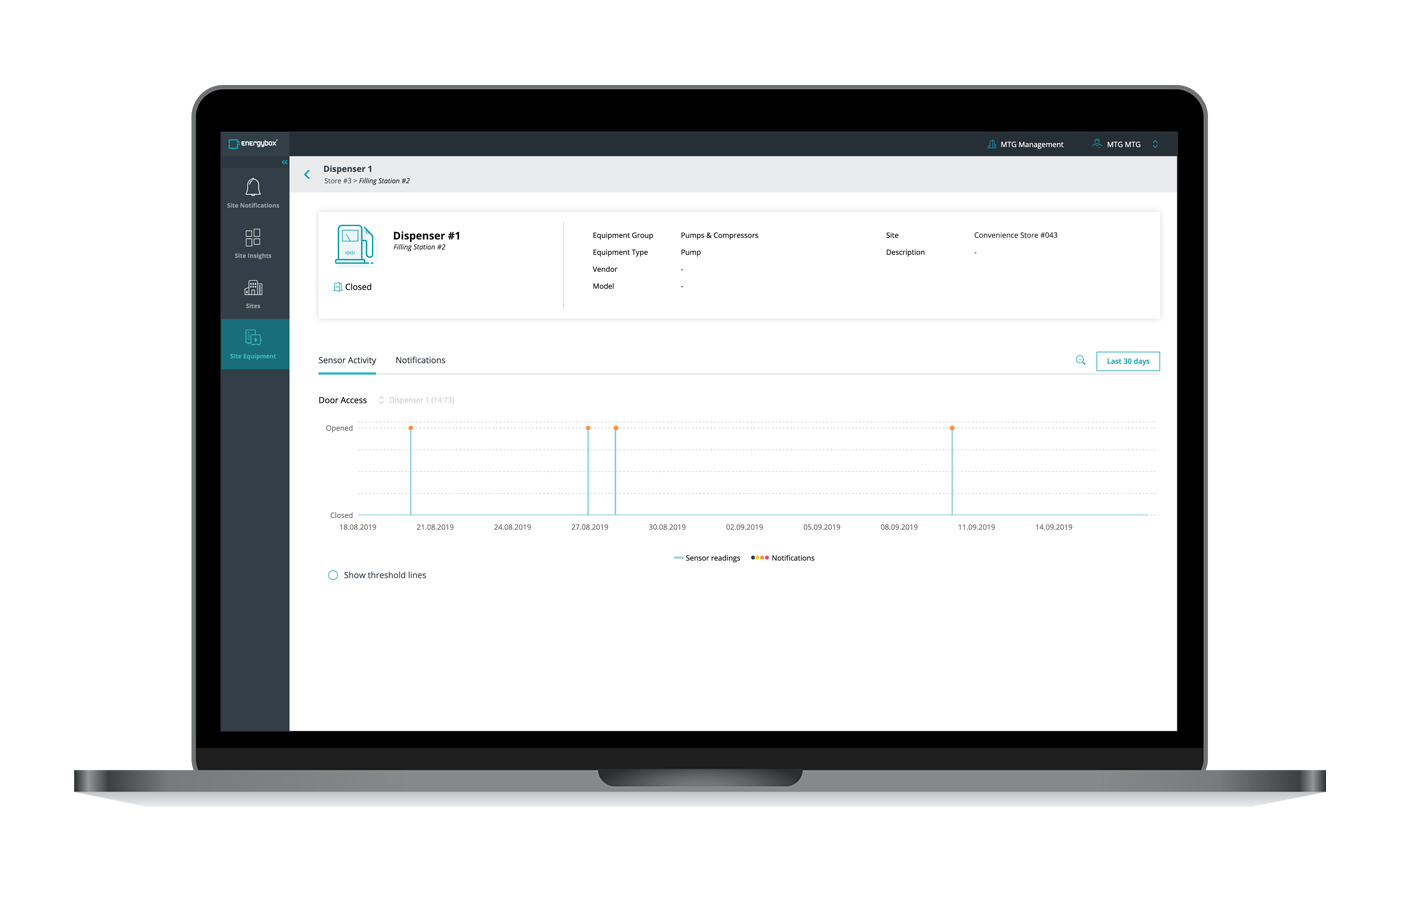
Task: Open Sites via the building icon
Action: pos(253,289)
